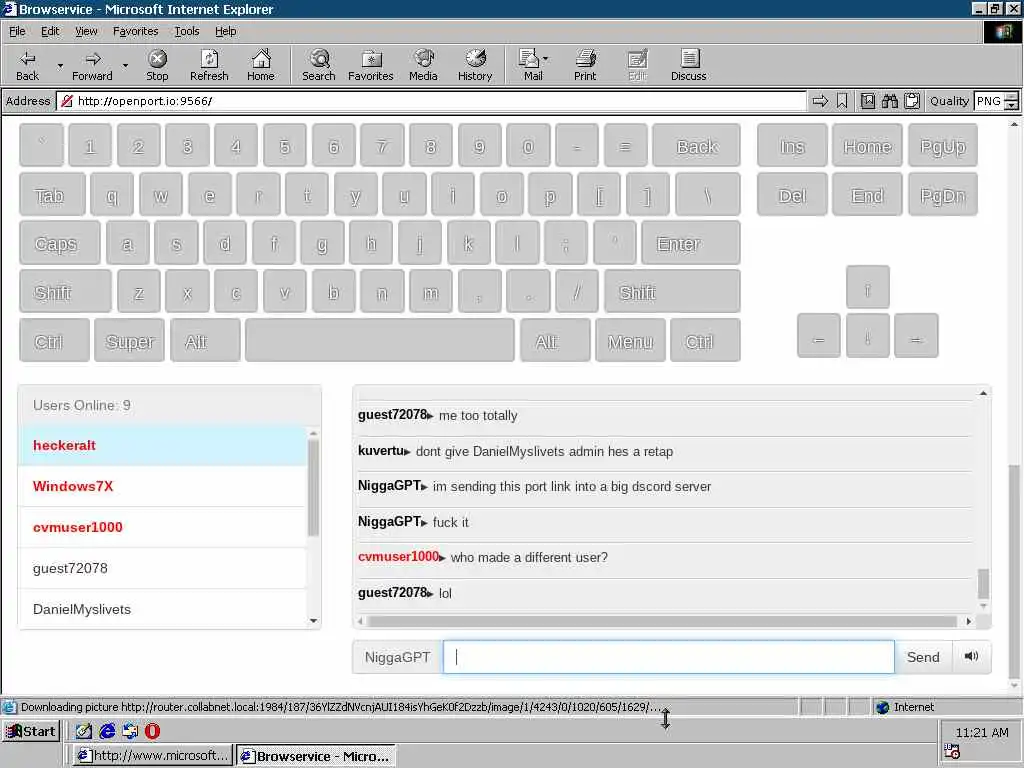Open the Edit menu
1024x768 pixels.
click(50, 31)
